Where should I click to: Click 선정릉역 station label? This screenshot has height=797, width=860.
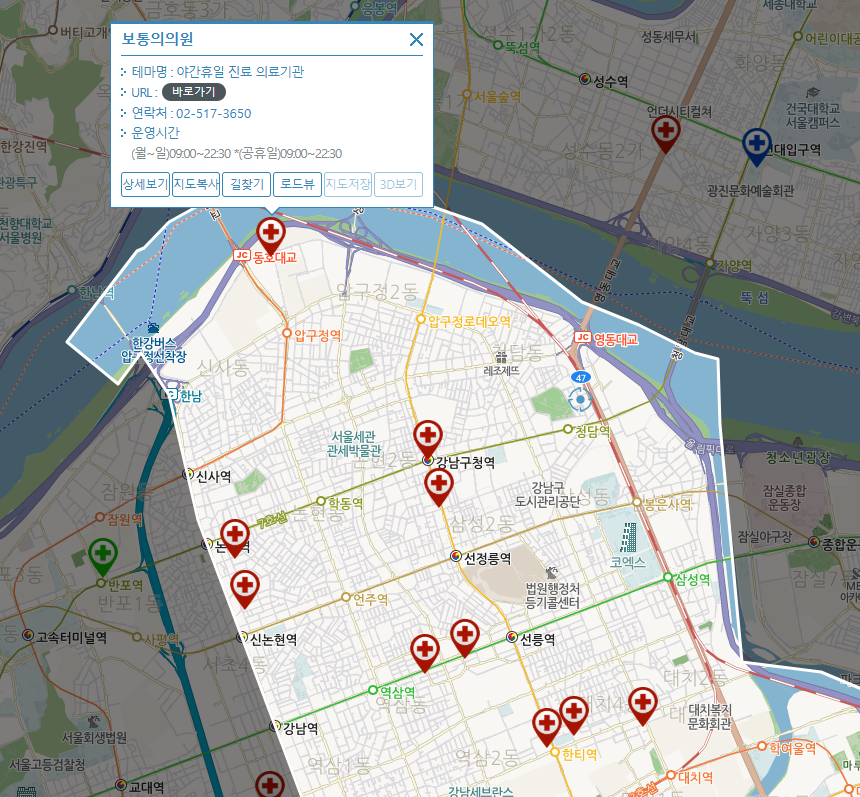pyautogui.click(x=488, y=558)
